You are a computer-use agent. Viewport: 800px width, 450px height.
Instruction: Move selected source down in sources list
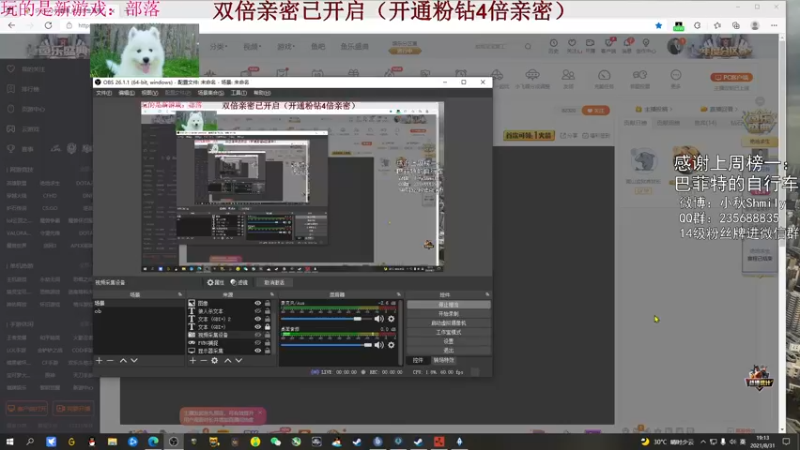[x=238, y=360]
